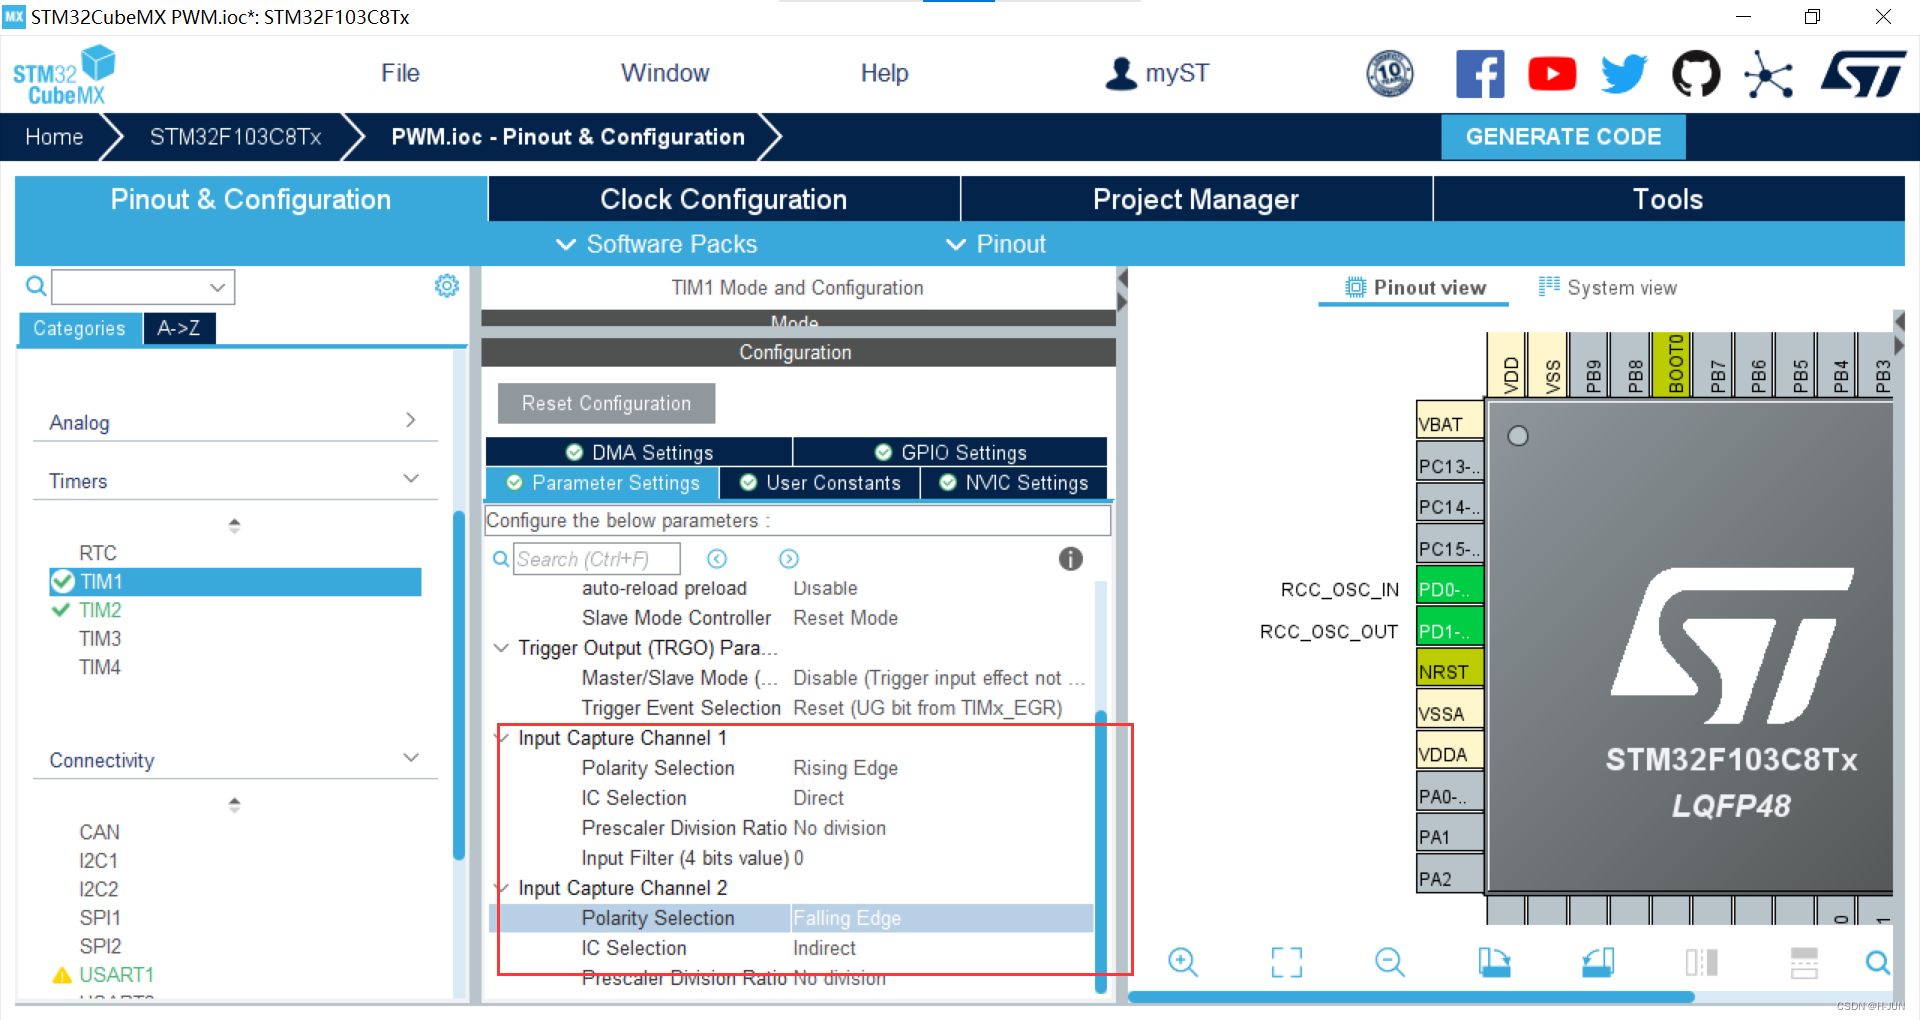The width and height of the screenshot is (1920, 1020).
Task: Click the vertical flip view icon
Action: [x=1701, y=962]
